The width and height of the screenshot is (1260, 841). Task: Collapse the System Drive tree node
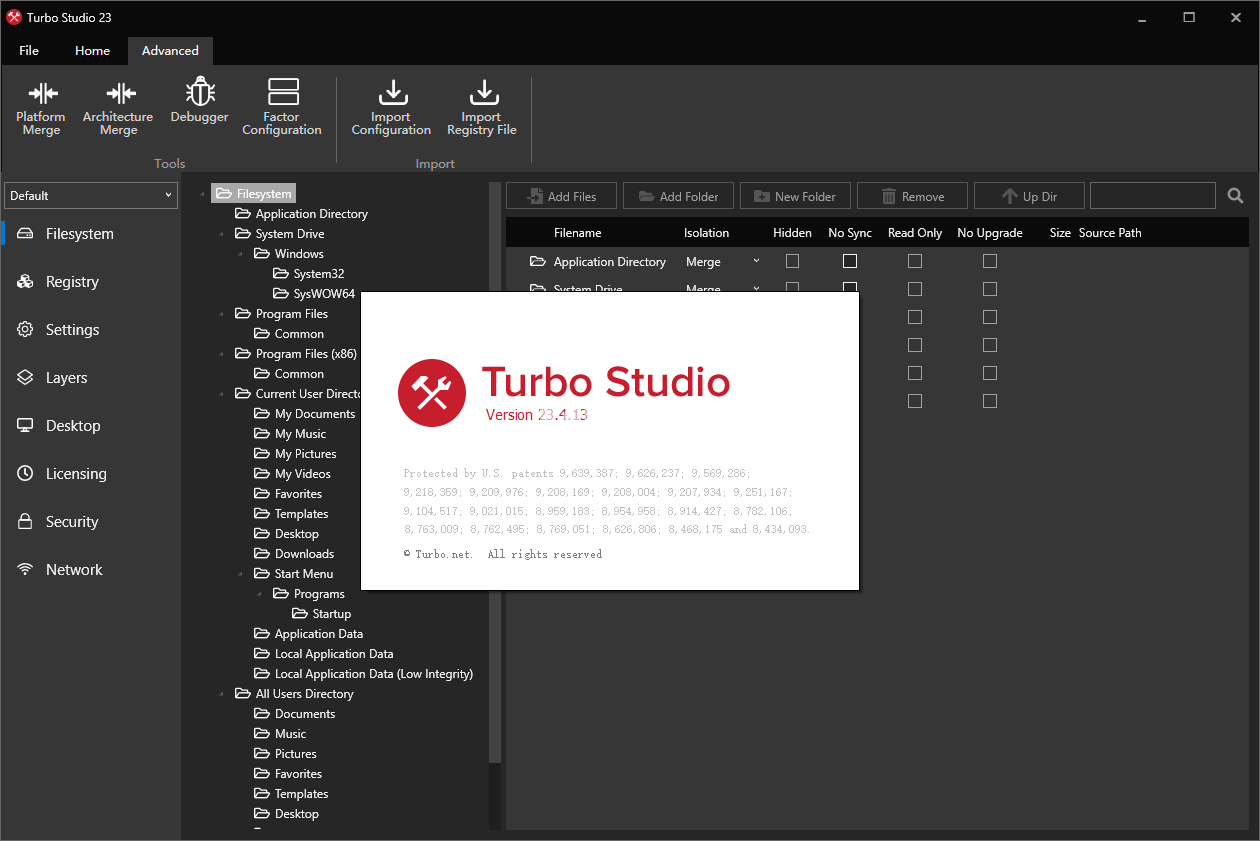(x=222, y=234)
